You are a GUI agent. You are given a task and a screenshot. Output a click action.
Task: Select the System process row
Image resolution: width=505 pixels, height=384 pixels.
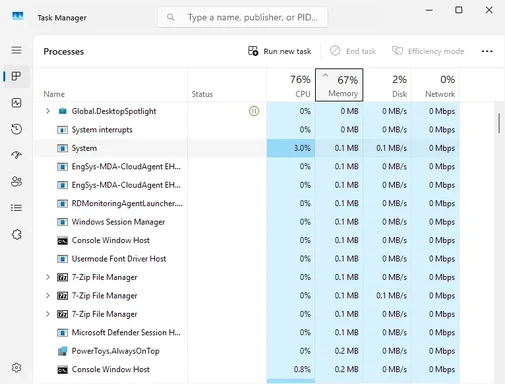pyautogui.click(x=246, y=148)
